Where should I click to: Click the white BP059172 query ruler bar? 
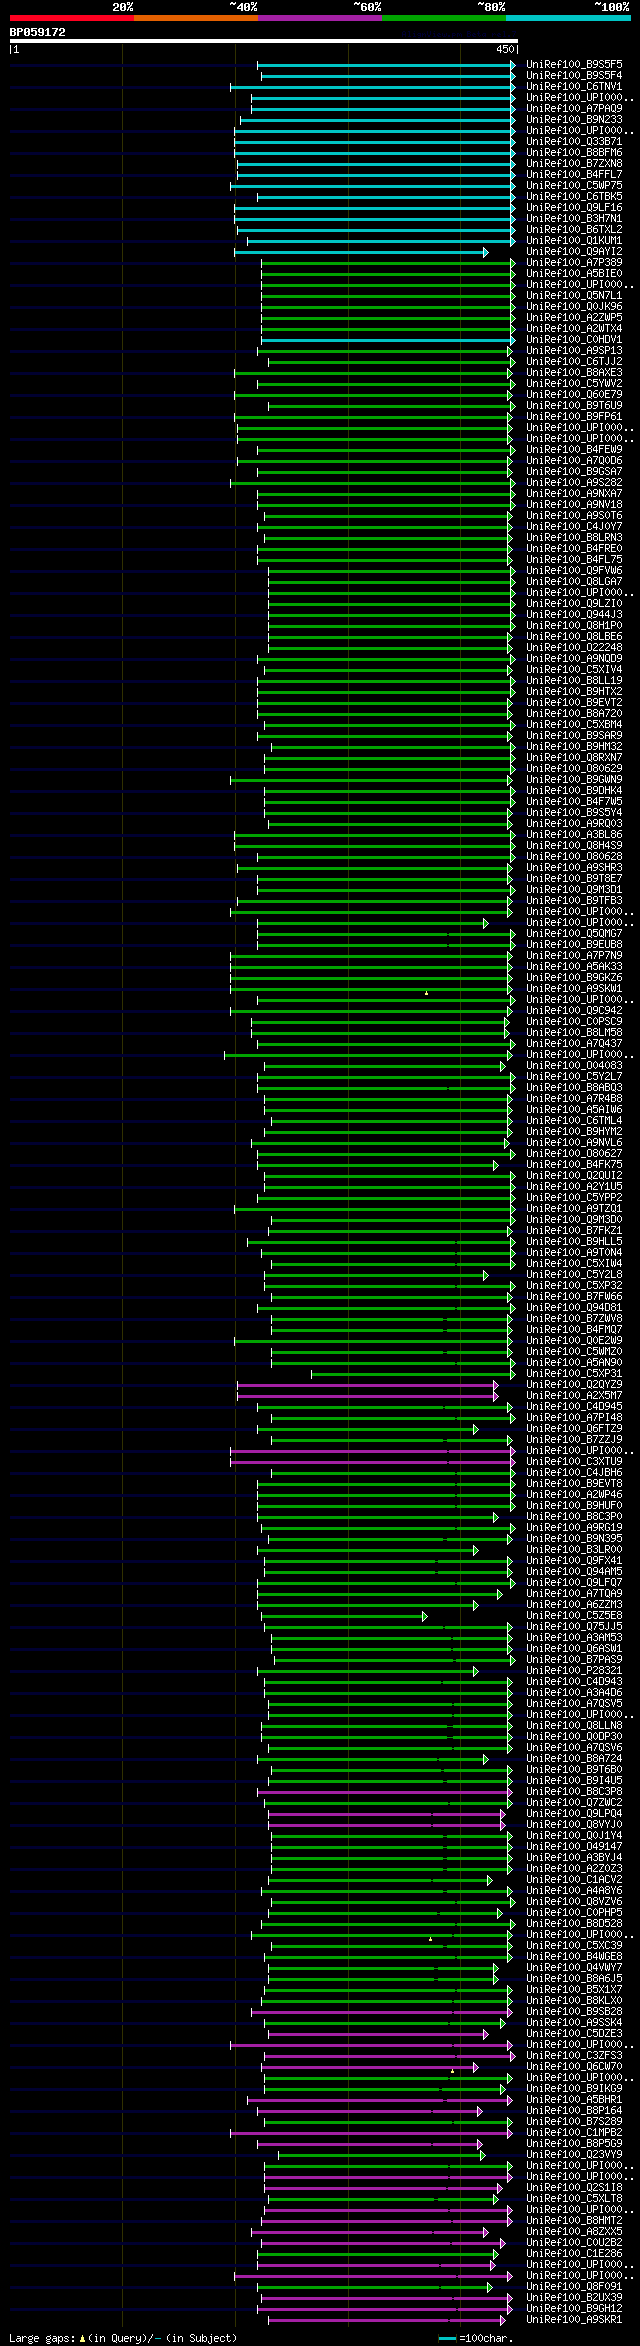(x=264, y=41)
